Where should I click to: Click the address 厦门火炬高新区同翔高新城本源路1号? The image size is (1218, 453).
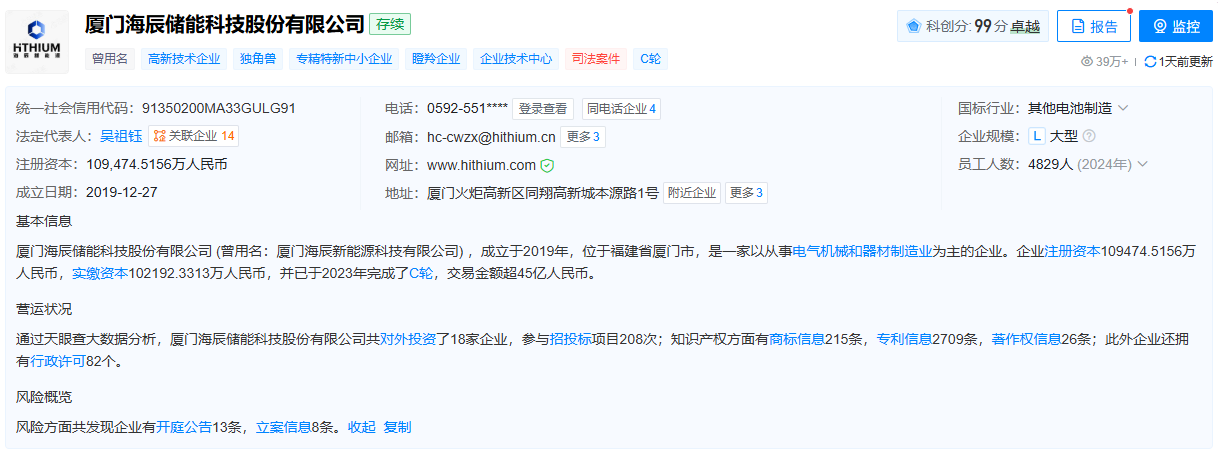point(543,193)
